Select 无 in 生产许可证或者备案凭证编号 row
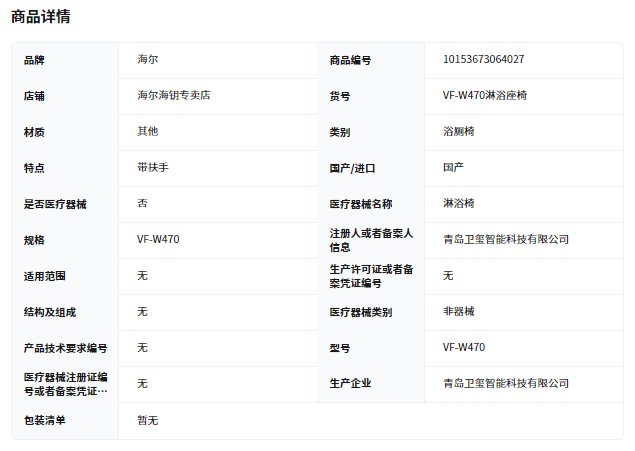 448,276
